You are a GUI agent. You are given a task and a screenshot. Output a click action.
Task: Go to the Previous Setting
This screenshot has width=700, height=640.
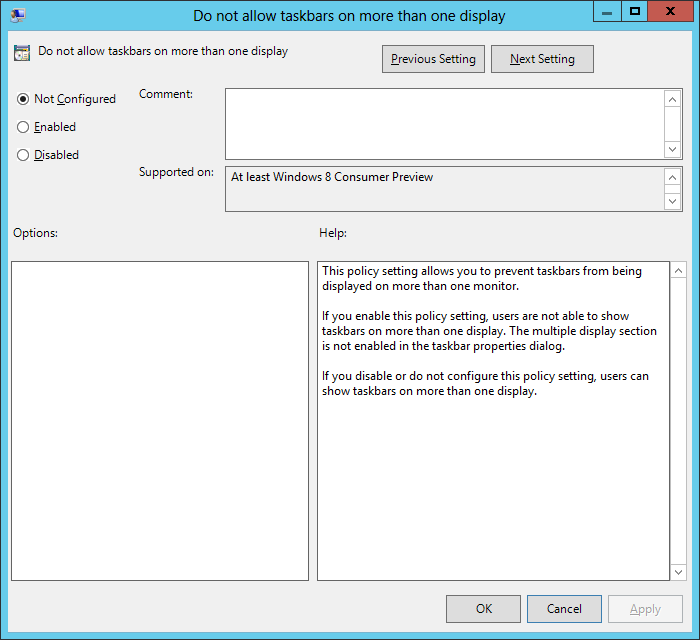click(x=433, y=59)
